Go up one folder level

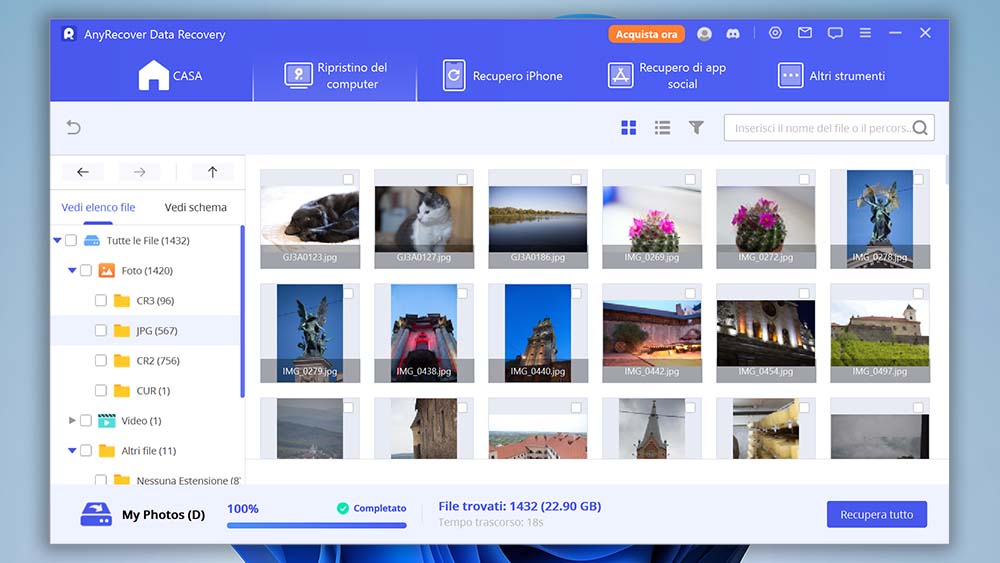click(x=212, y=172)
